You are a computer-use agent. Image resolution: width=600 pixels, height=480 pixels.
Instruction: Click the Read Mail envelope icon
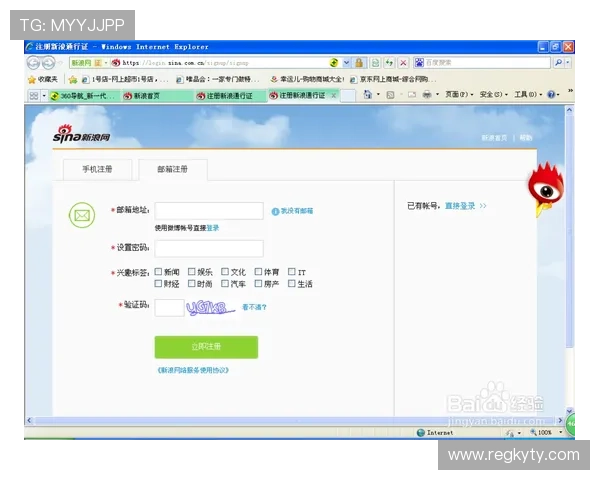pos(412,95)
